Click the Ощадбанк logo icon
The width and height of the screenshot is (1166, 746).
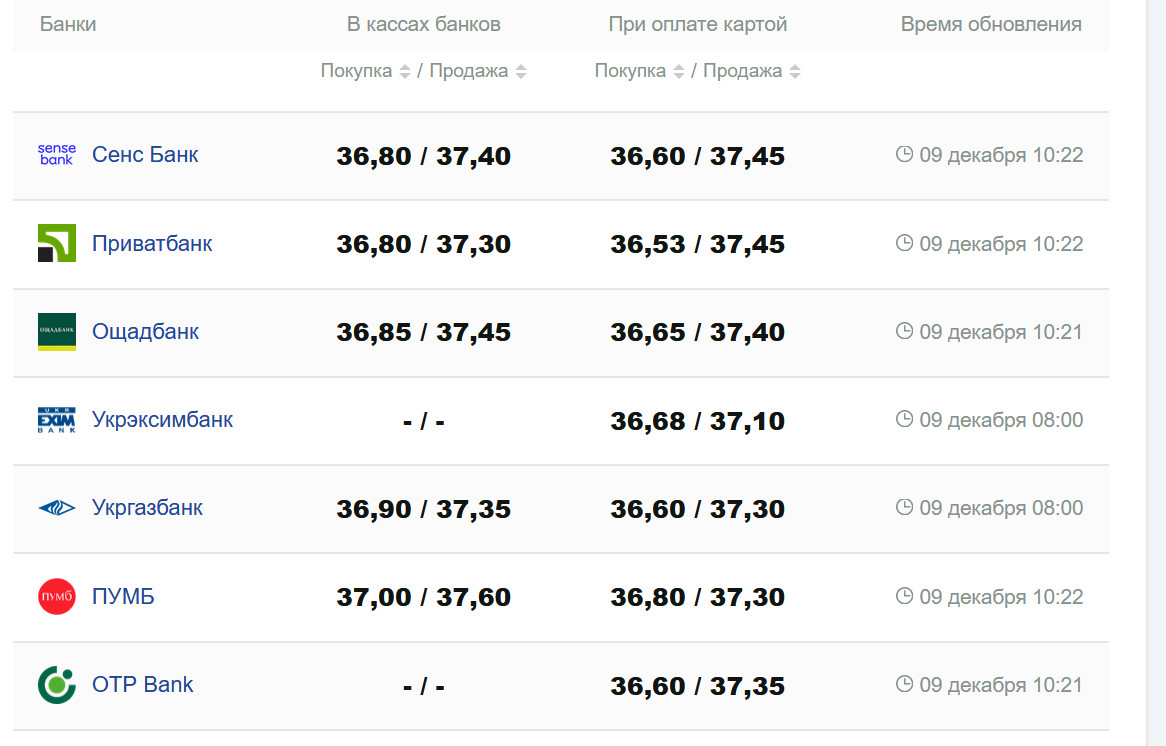(x=57, y=332)
